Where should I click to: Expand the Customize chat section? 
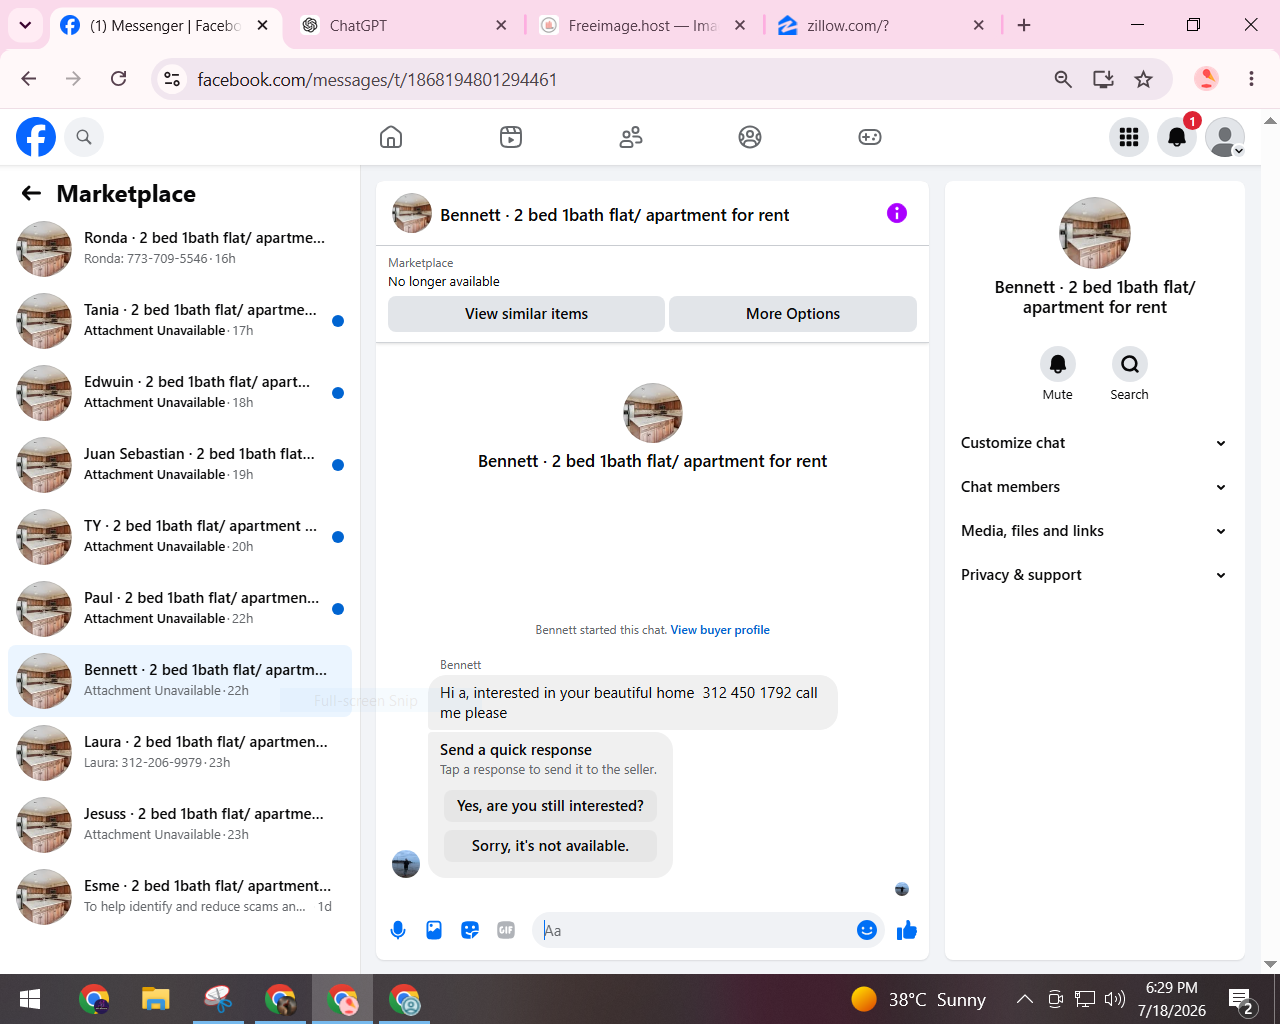1094,443
